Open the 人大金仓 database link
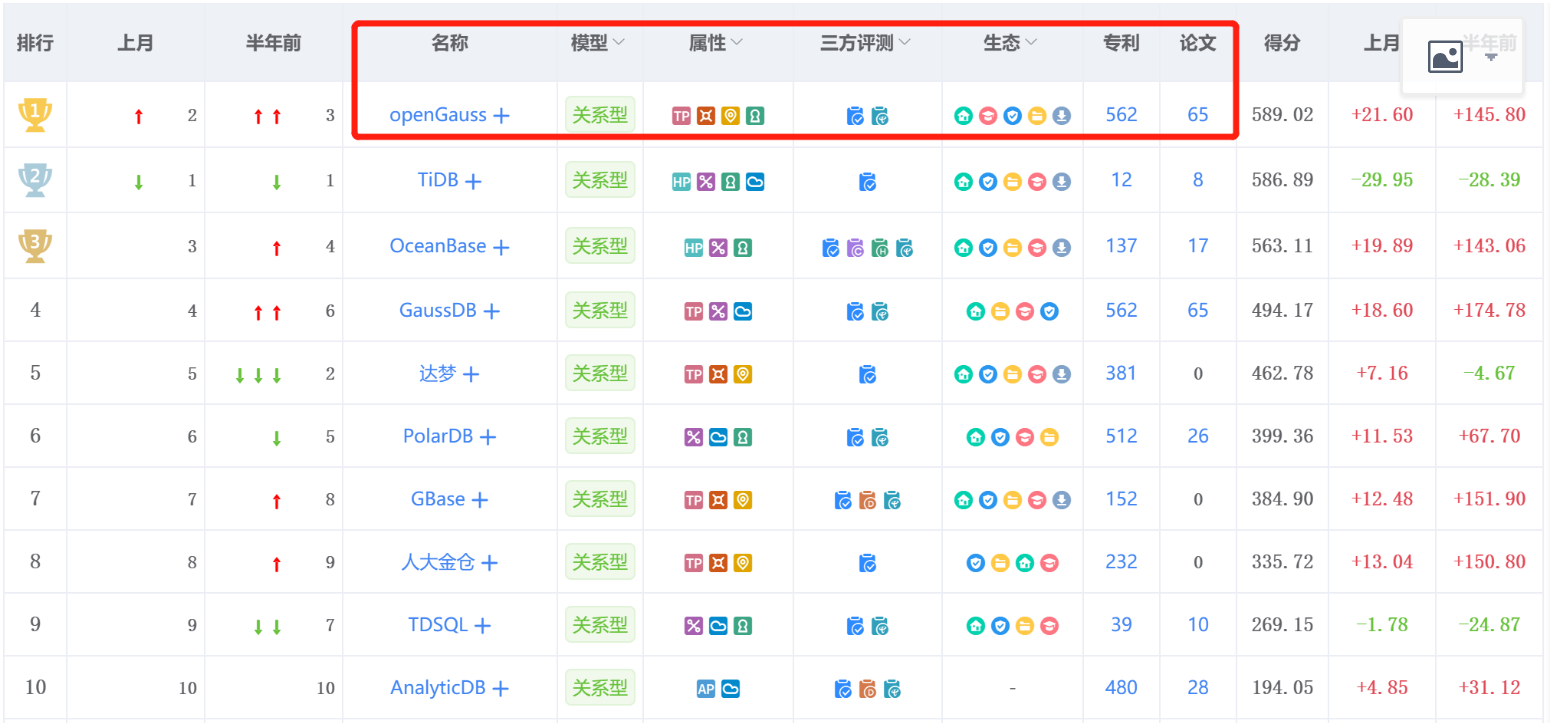The width and height of the screenshot is (1551, 723). tap(438, 562)
